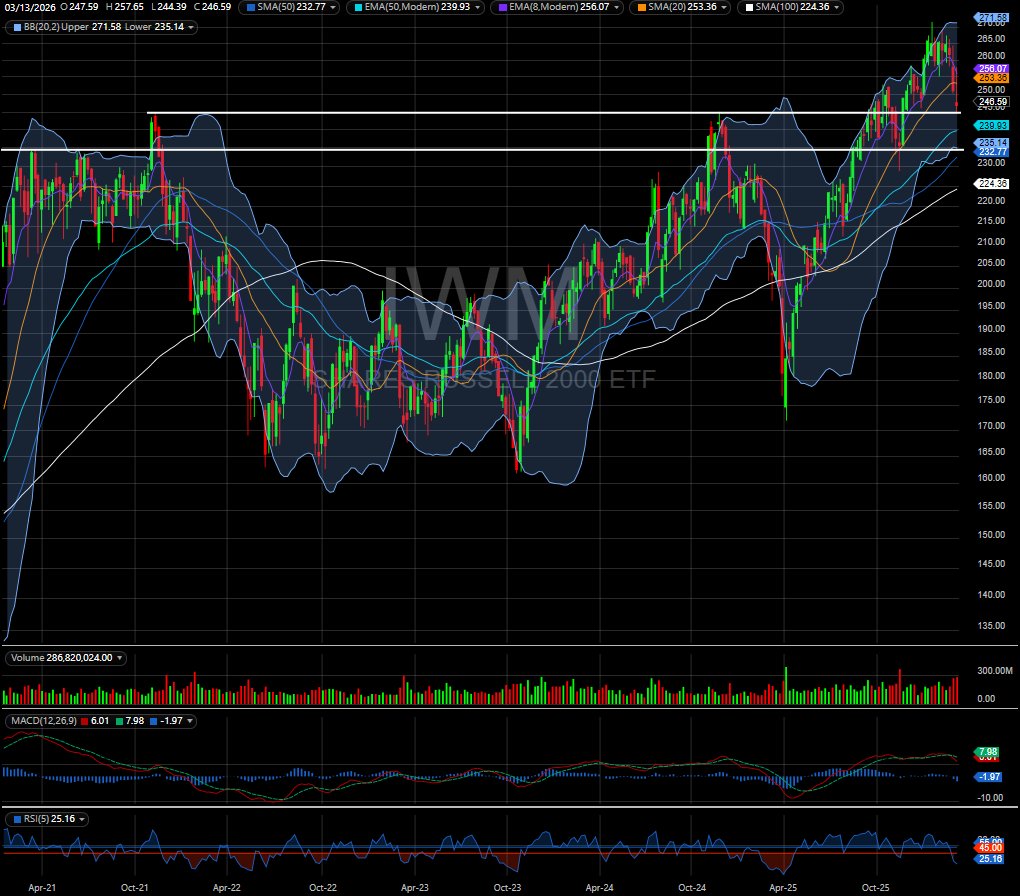The height and width of the screenshot is (896, 1020).
Task: Expand the Volume indicator dropdown arrow
Action: 119,658
